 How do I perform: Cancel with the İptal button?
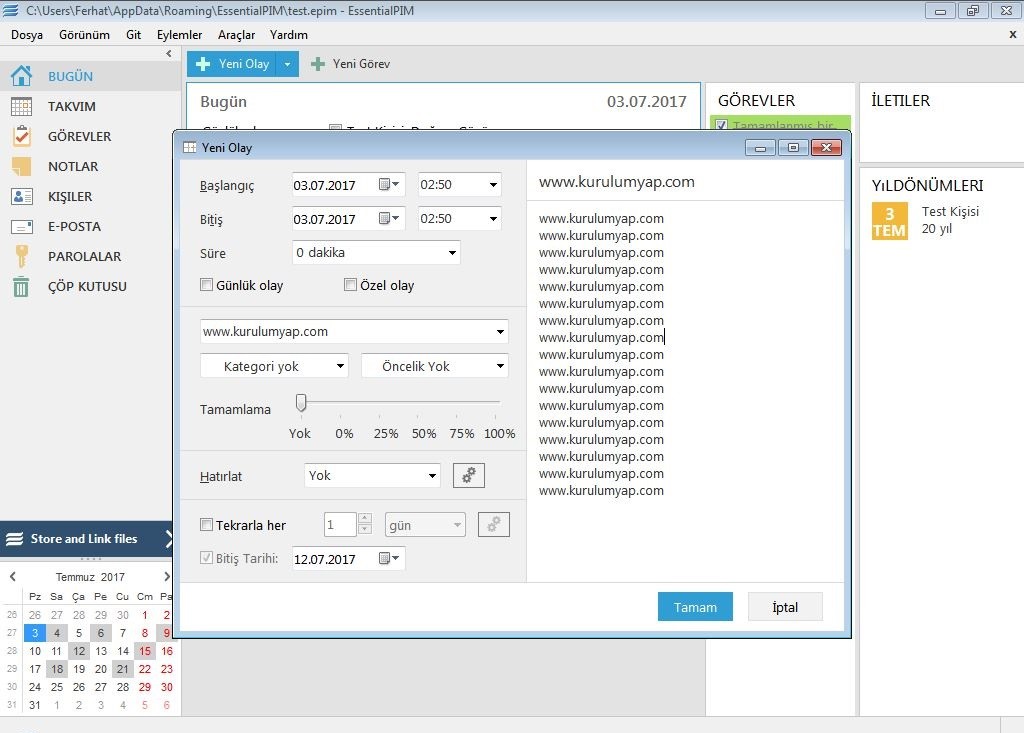[785, 607]
